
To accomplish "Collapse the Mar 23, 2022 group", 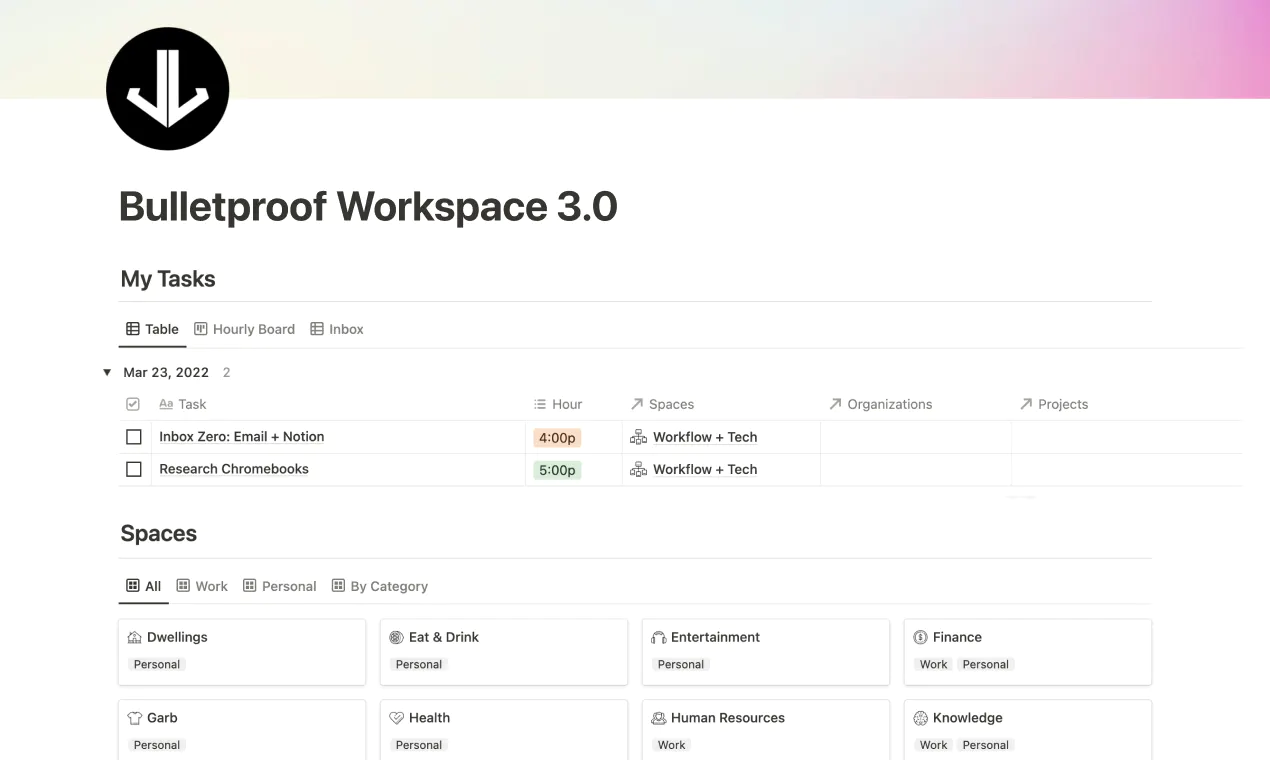I will [107, 372].
